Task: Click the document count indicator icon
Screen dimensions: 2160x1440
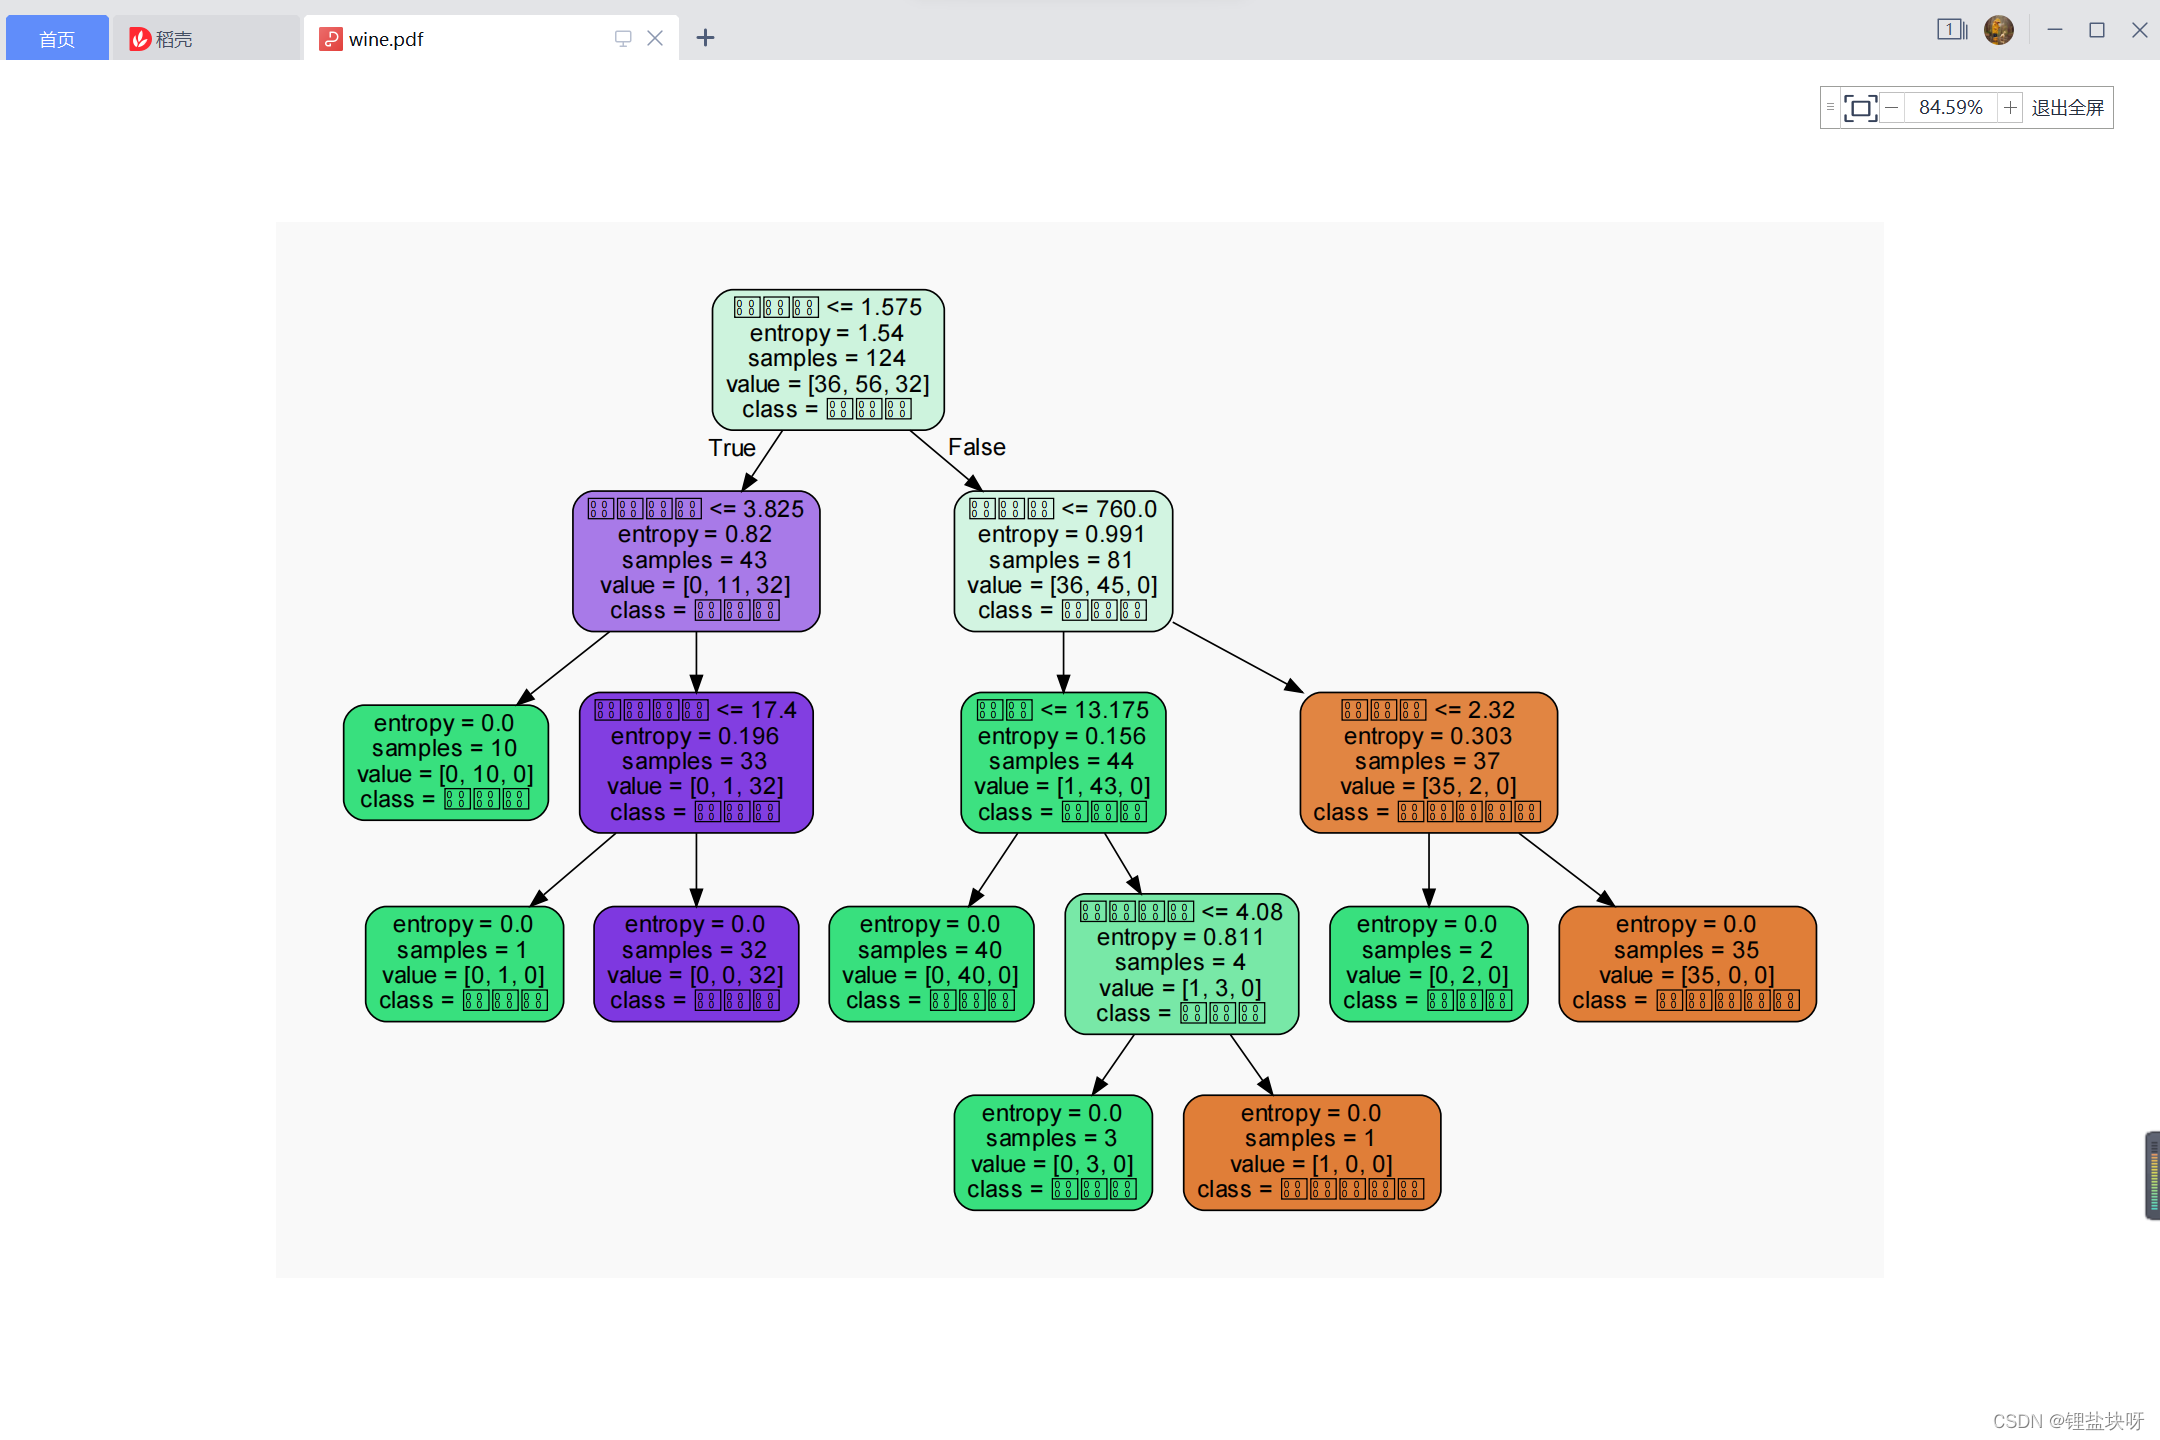Action: coord(1950,30)
